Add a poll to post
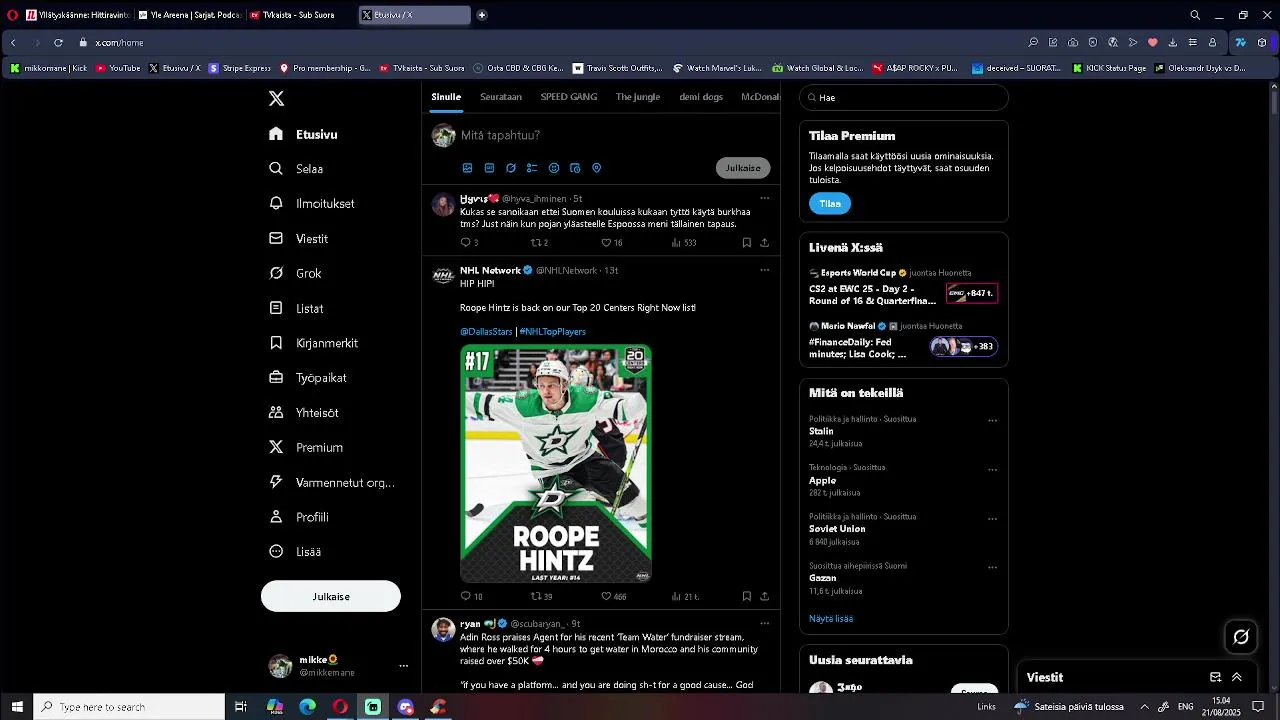Image resolution: width=1280 pixels, height=720 pixels. [x=532, y=168]
